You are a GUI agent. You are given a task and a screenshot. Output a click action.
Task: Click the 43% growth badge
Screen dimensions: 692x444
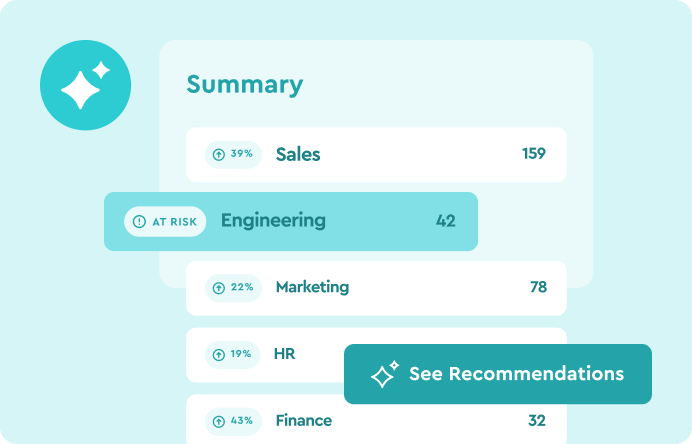coord(234,420)
